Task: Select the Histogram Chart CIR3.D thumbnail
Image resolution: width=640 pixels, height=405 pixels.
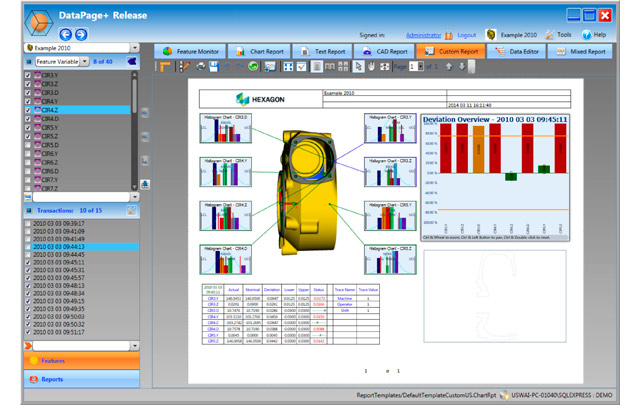Action: (x=226, y=128)
